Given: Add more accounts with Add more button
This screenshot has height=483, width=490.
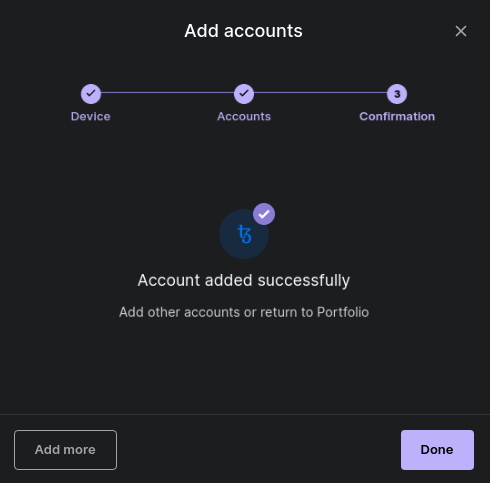Looking at the screenshot, I should tap(65, 450).
